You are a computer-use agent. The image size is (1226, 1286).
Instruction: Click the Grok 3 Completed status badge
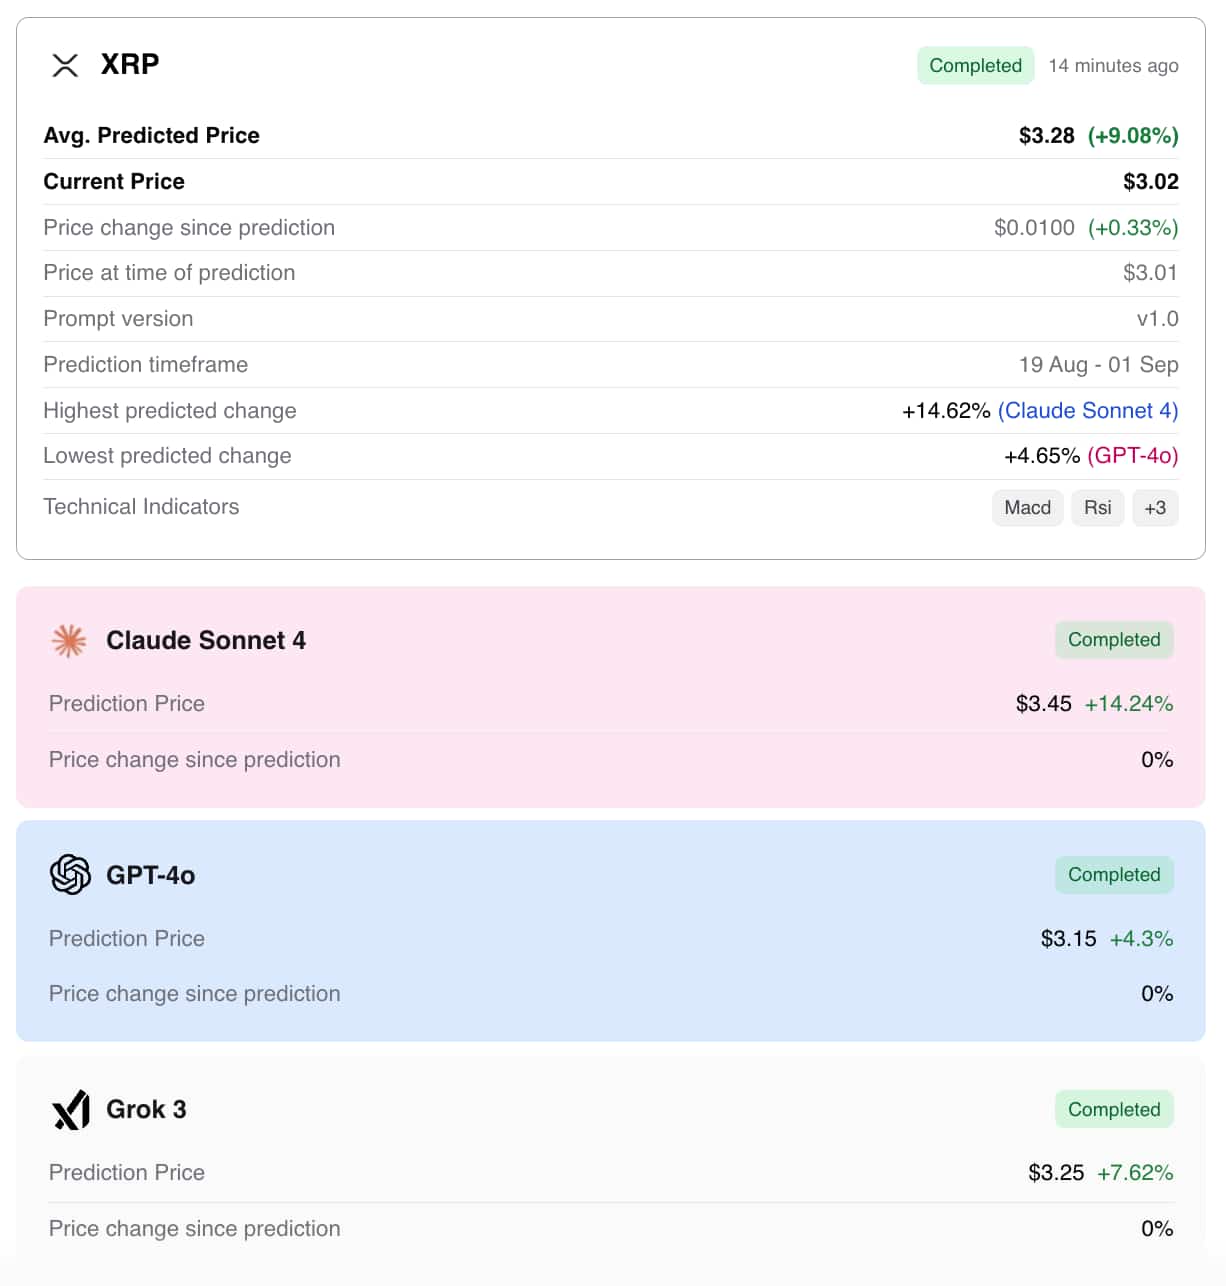[x=1114, y=1110]
